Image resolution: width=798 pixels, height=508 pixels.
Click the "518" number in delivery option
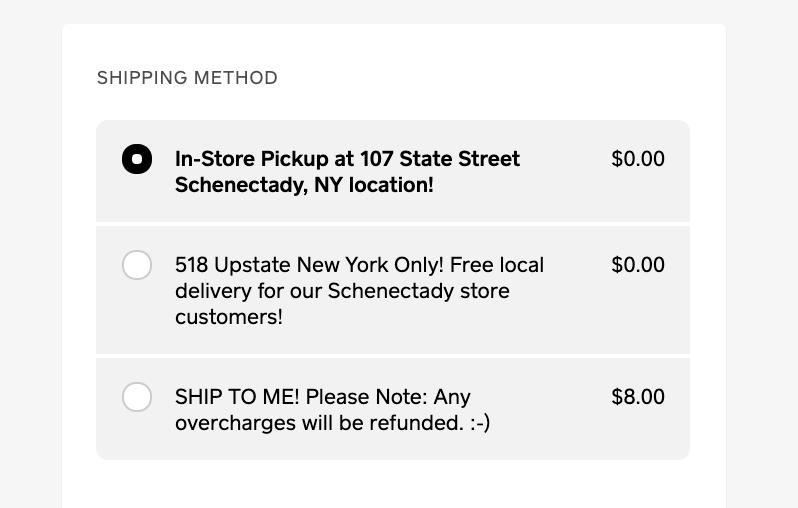191,265
